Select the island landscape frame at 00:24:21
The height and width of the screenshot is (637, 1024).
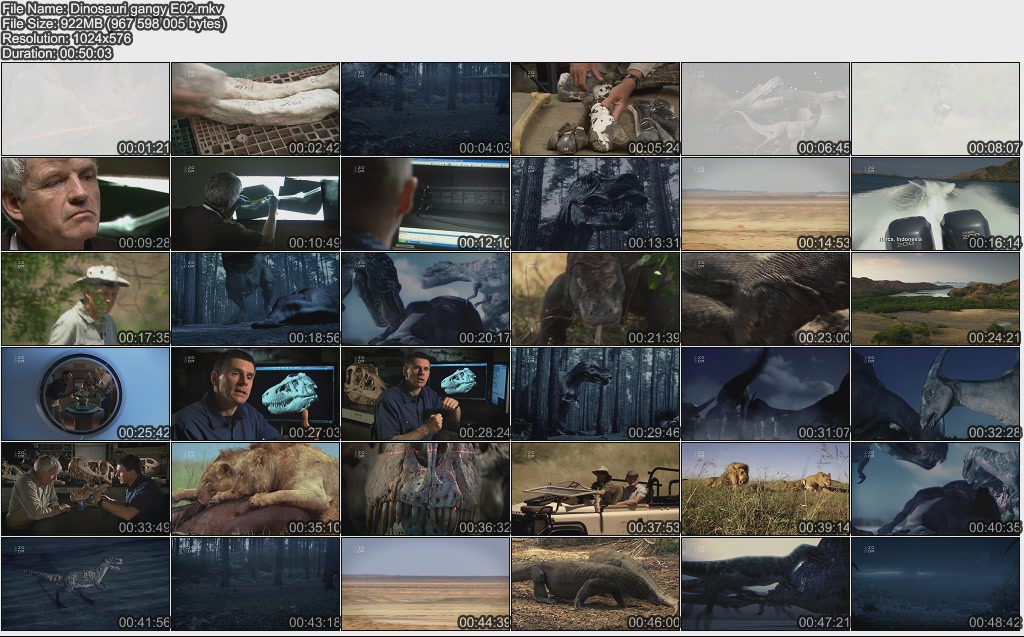coord(936,299)
